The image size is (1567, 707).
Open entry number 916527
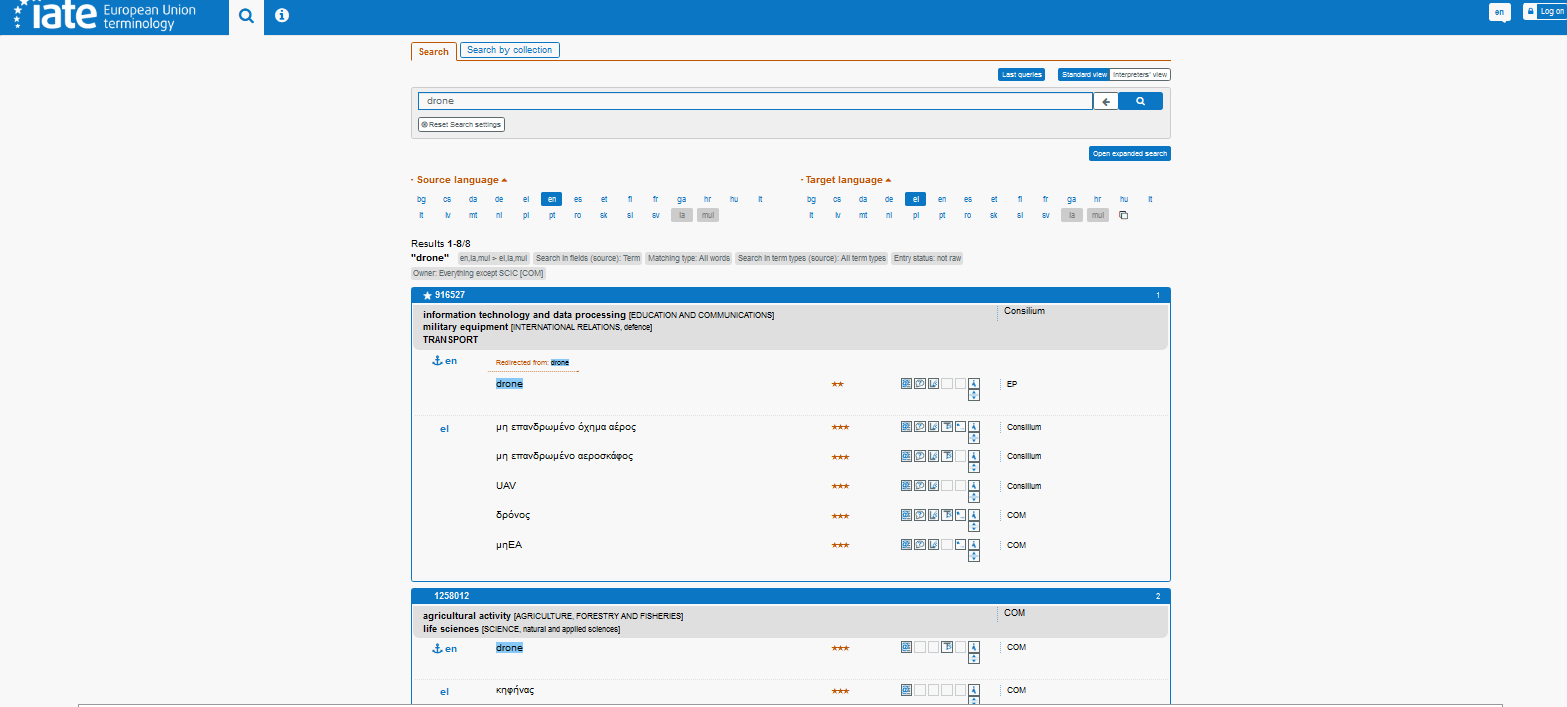coord(449,295)
